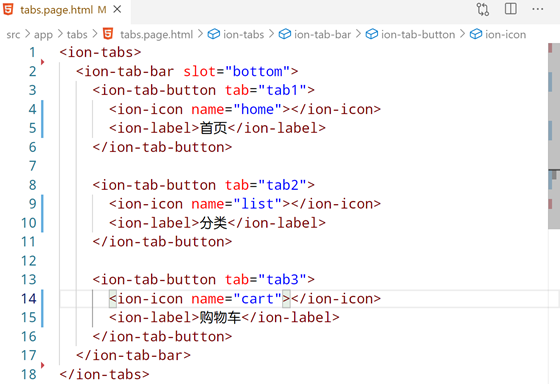Open the ion-icon breadcrumb
The height and width of the screenshot is (384, 560).
click(505, 35)
